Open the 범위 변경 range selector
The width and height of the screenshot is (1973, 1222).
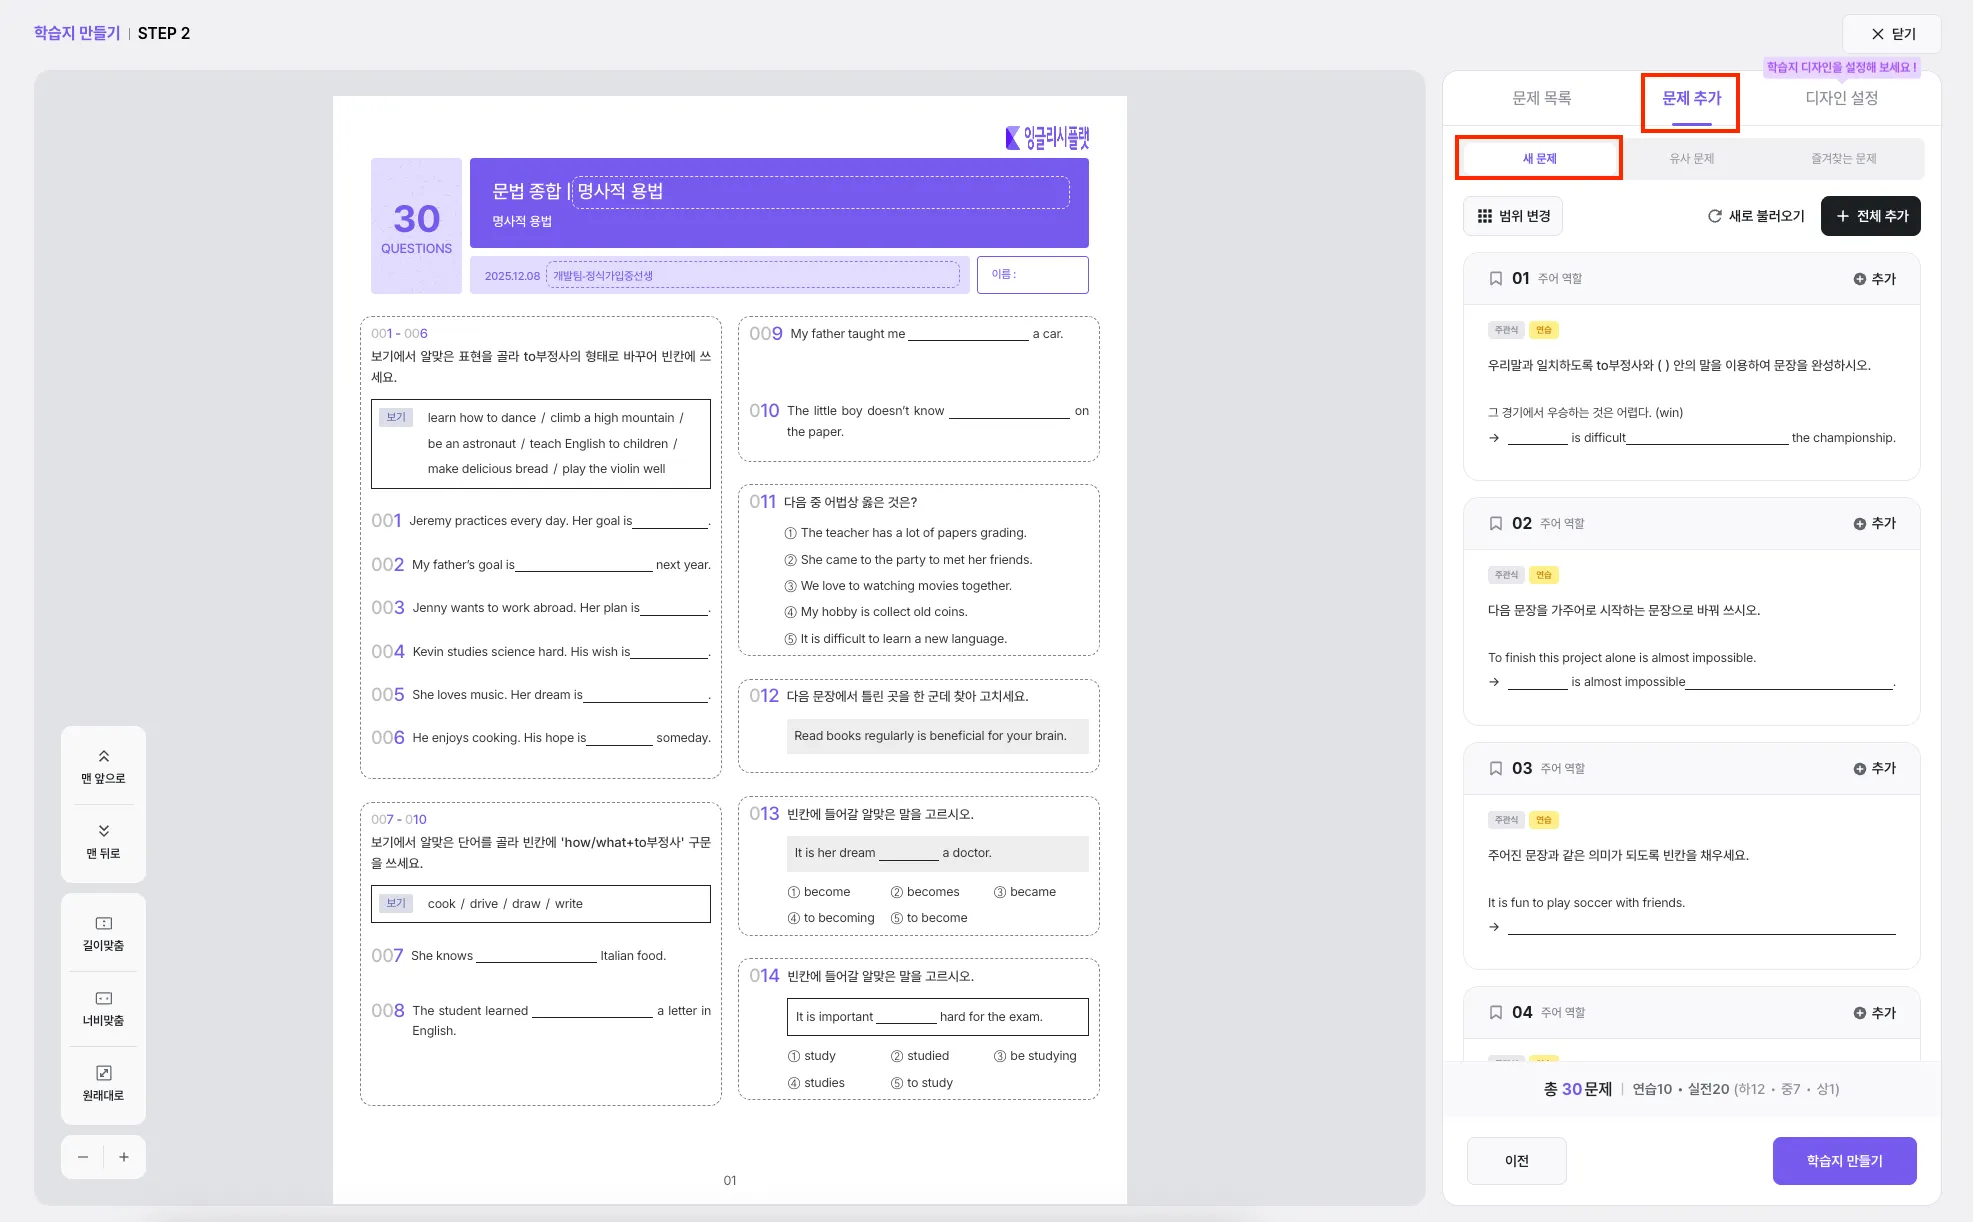1513,216
